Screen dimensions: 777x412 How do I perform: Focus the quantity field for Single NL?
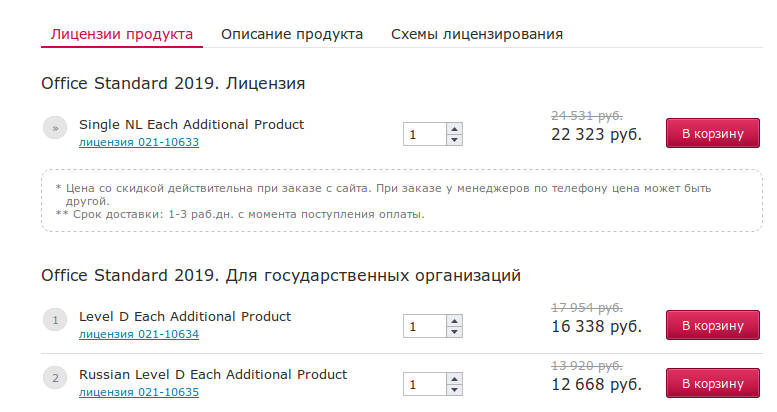point(425,134)
